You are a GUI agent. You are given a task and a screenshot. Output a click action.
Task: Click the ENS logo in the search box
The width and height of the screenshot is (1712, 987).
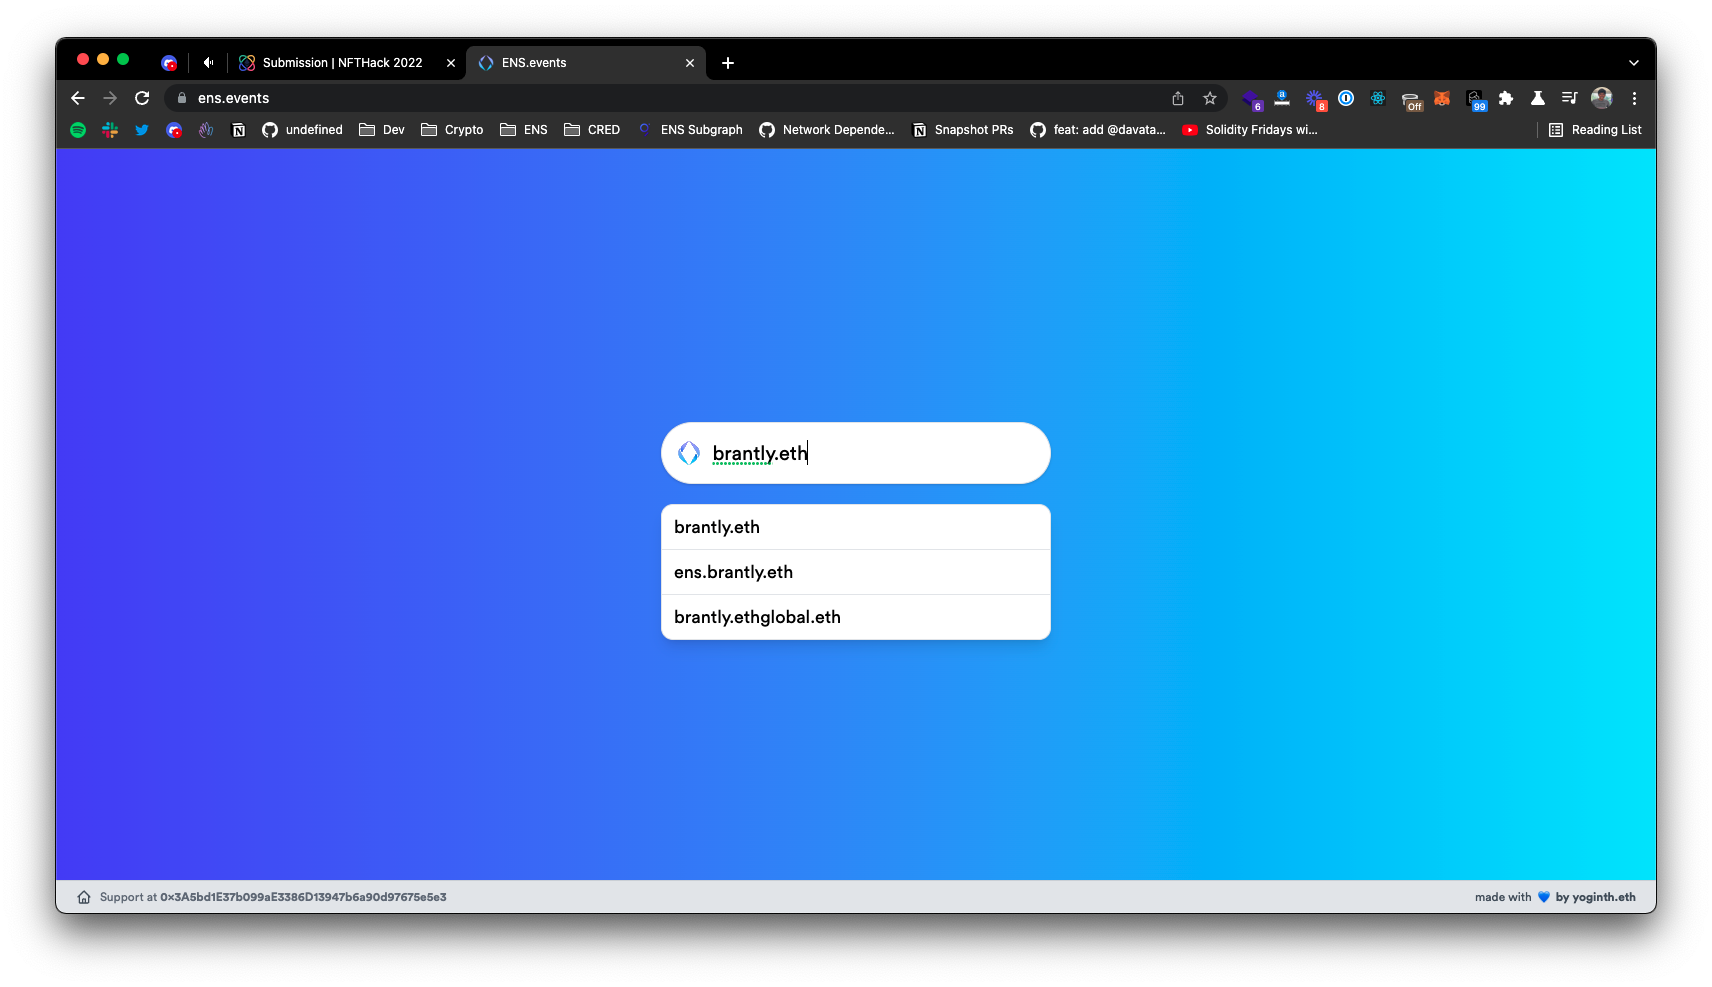689,453
